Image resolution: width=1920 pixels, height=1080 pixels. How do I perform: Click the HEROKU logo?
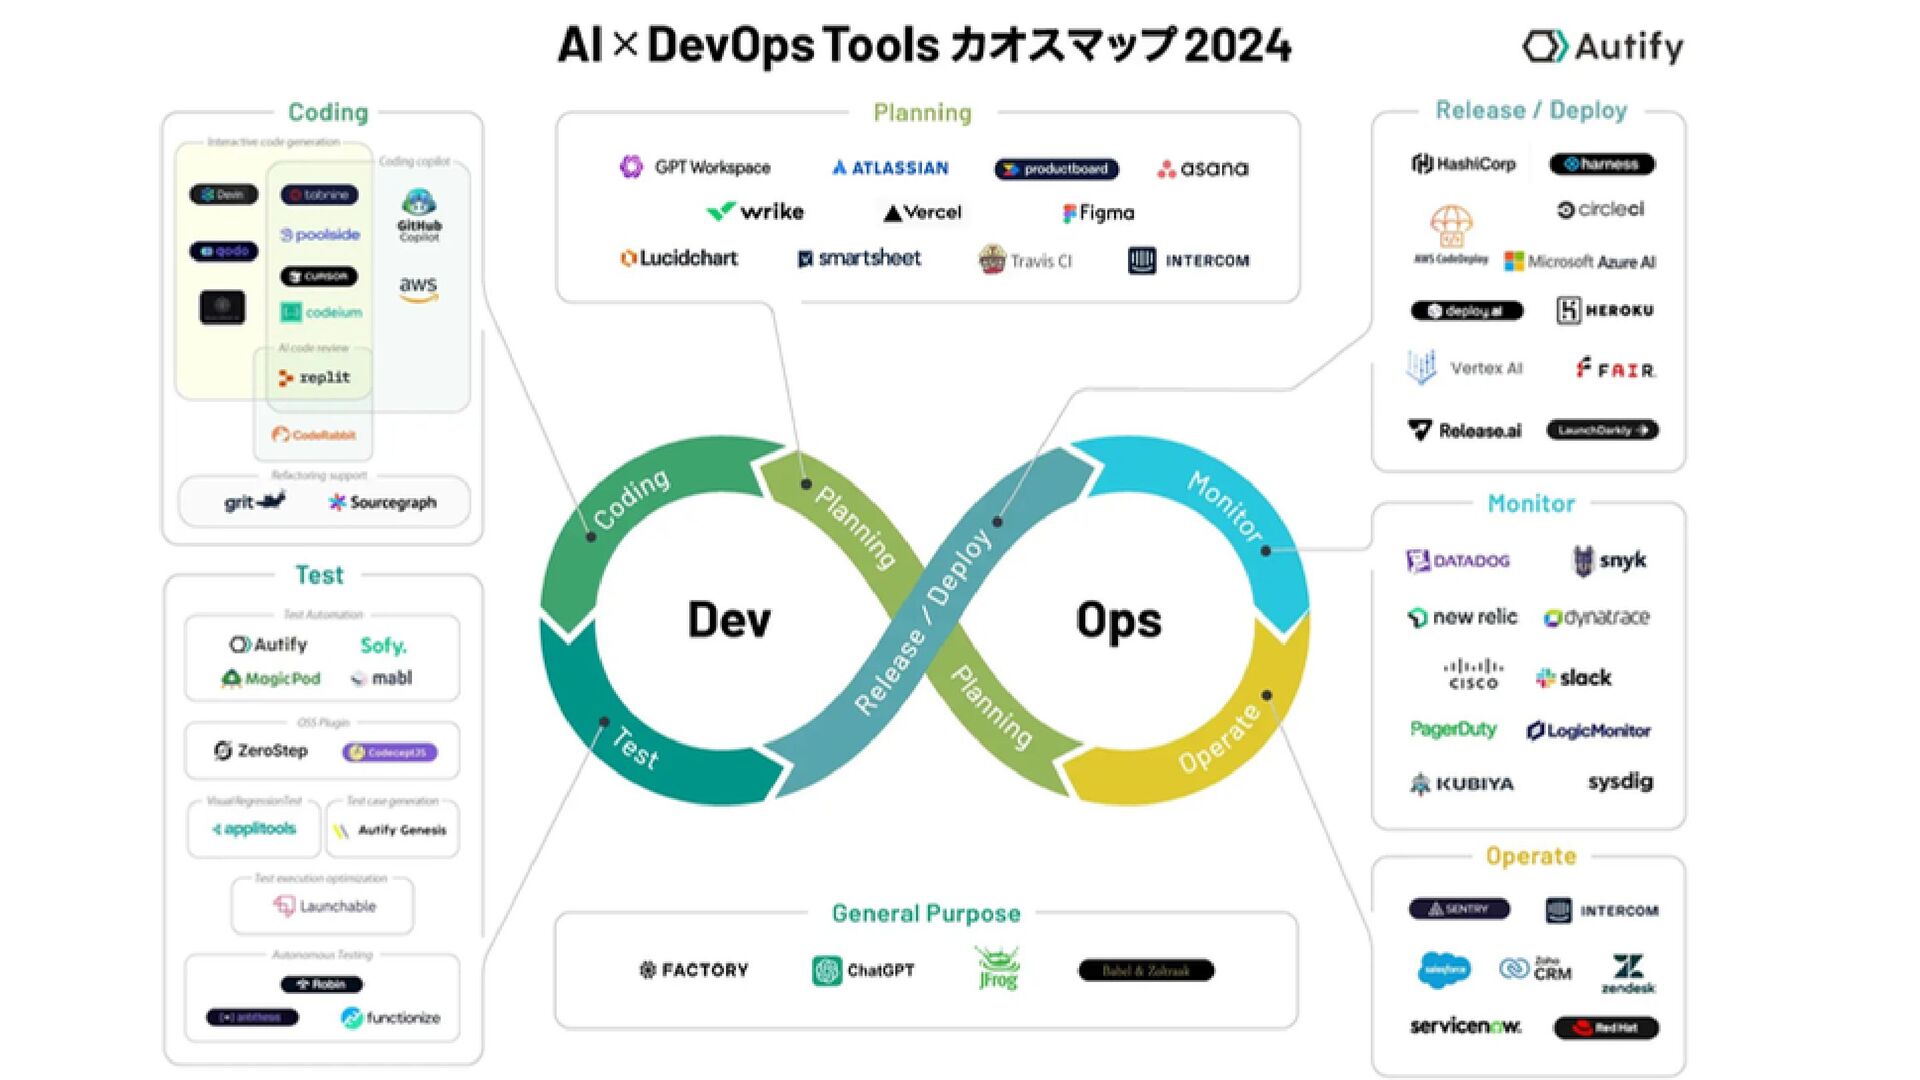(1605, 310)
